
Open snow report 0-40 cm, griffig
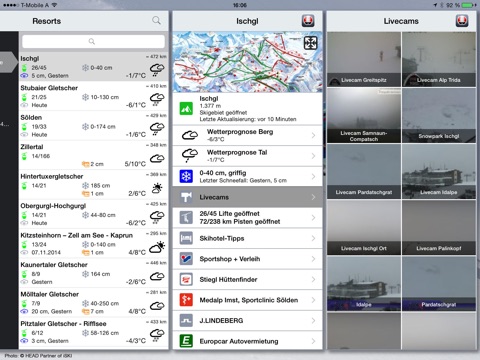247,176
